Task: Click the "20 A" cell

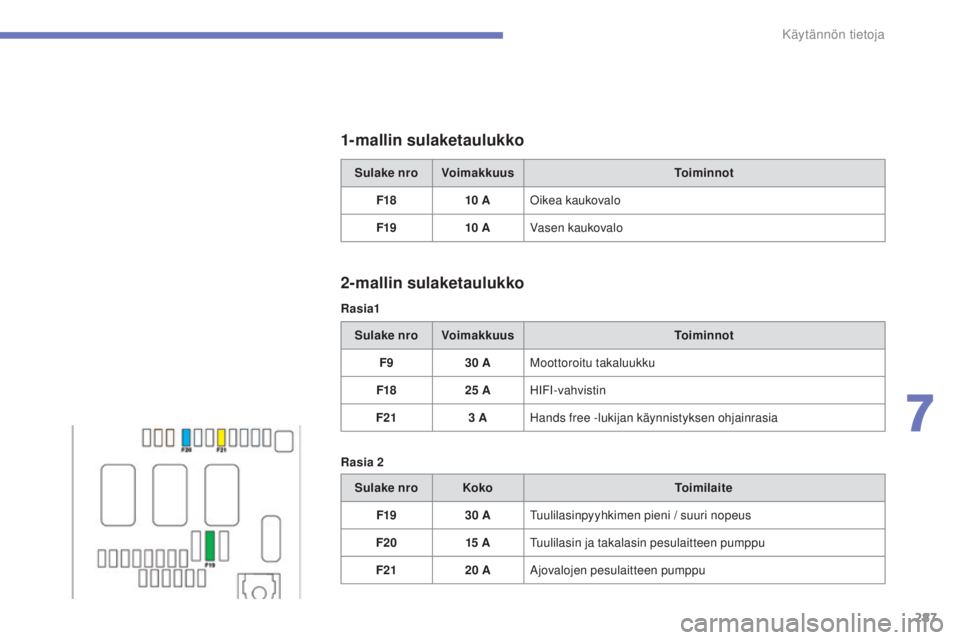Action: [478, 570]
